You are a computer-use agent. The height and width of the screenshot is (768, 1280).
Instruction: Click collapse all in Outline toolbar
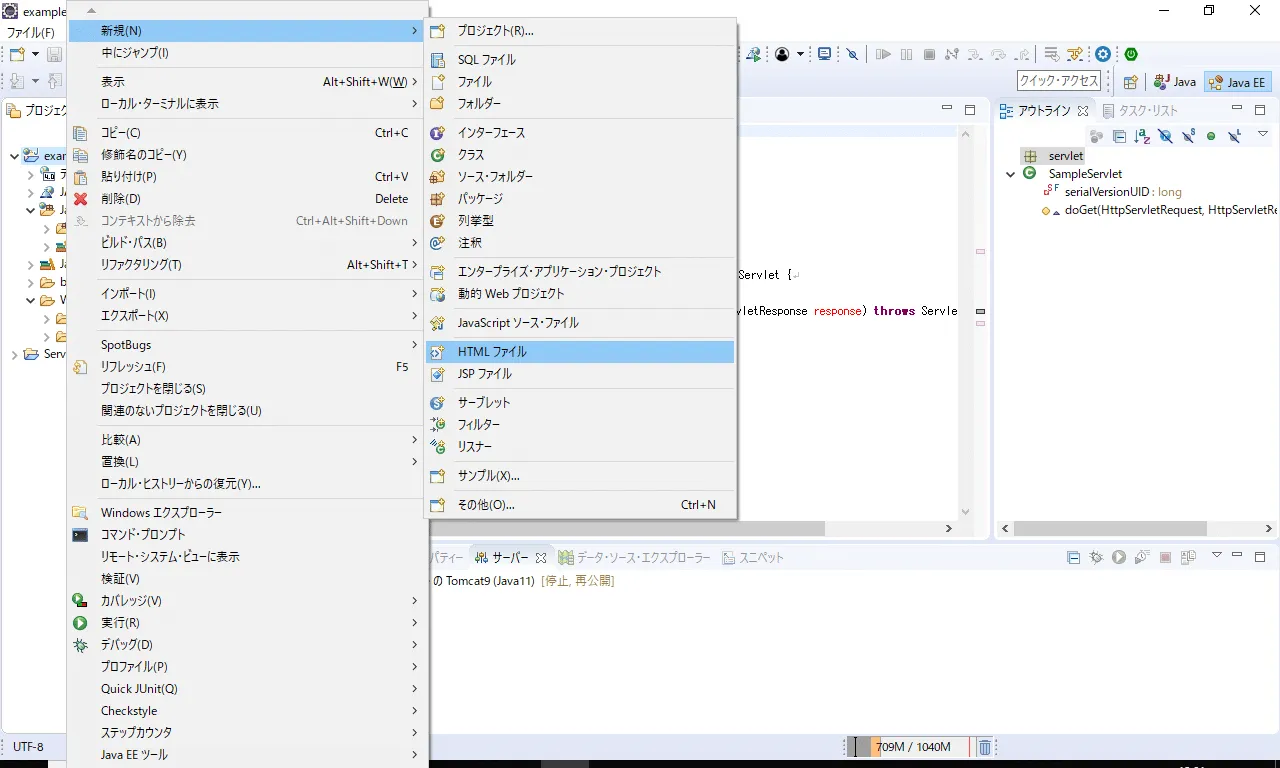pos(1119,136)
